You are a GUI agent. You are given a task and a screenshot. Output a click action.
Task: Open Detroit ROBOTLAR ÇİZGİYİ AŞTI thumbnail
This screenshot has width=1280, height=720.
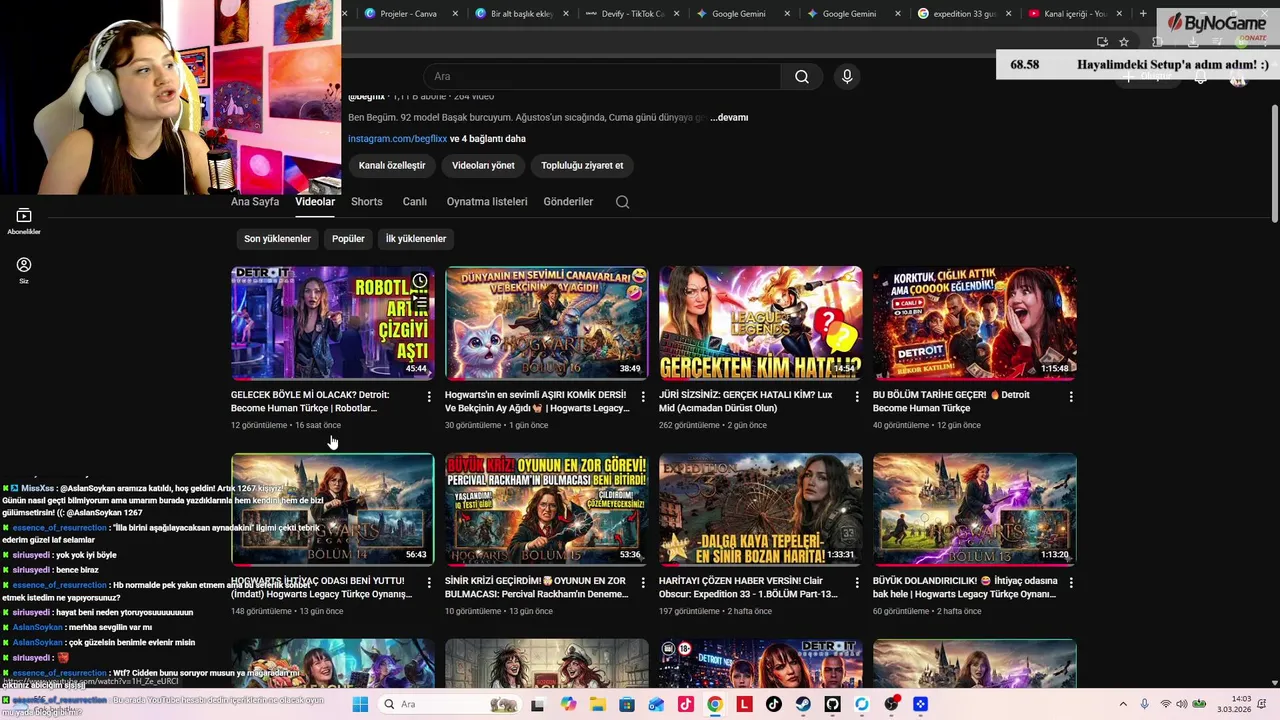point(332,323)
